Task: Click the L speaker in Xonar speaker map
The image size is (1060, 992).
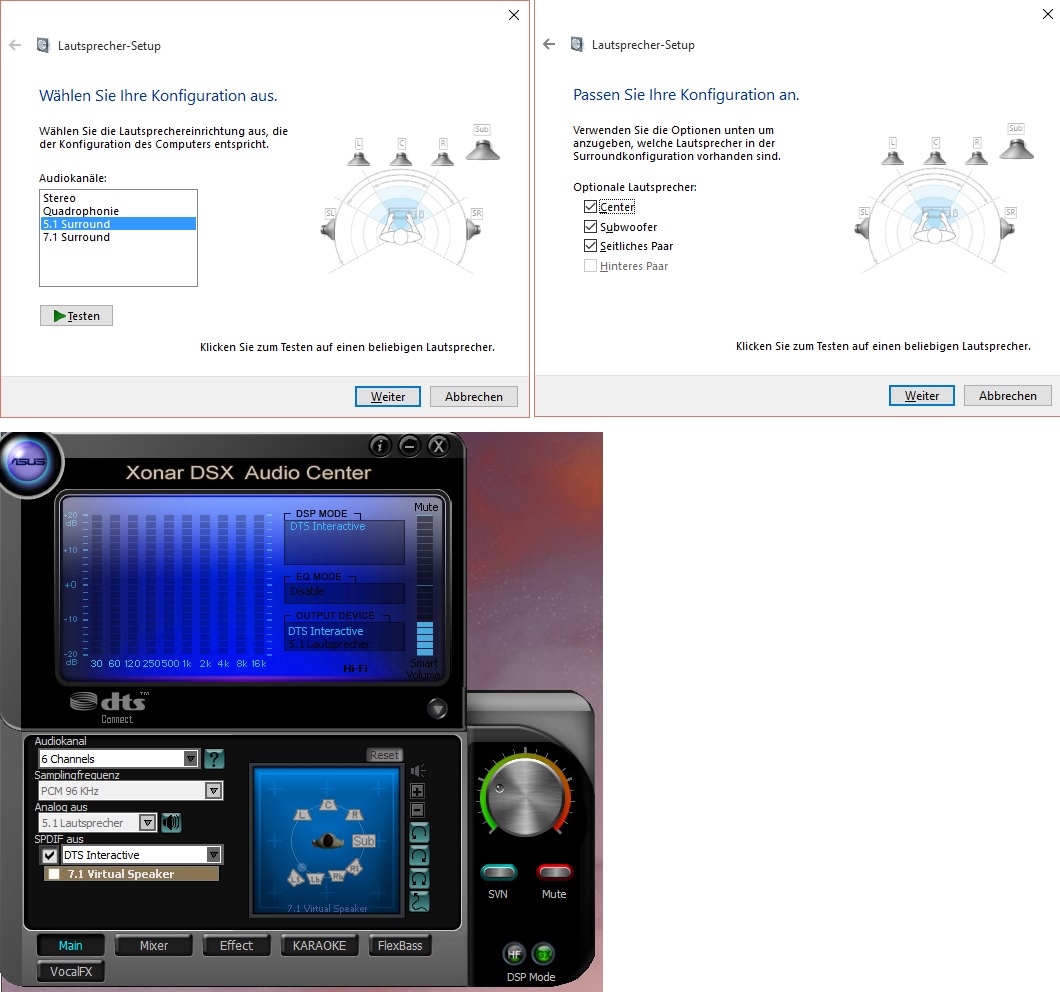Action: [302, 815]
